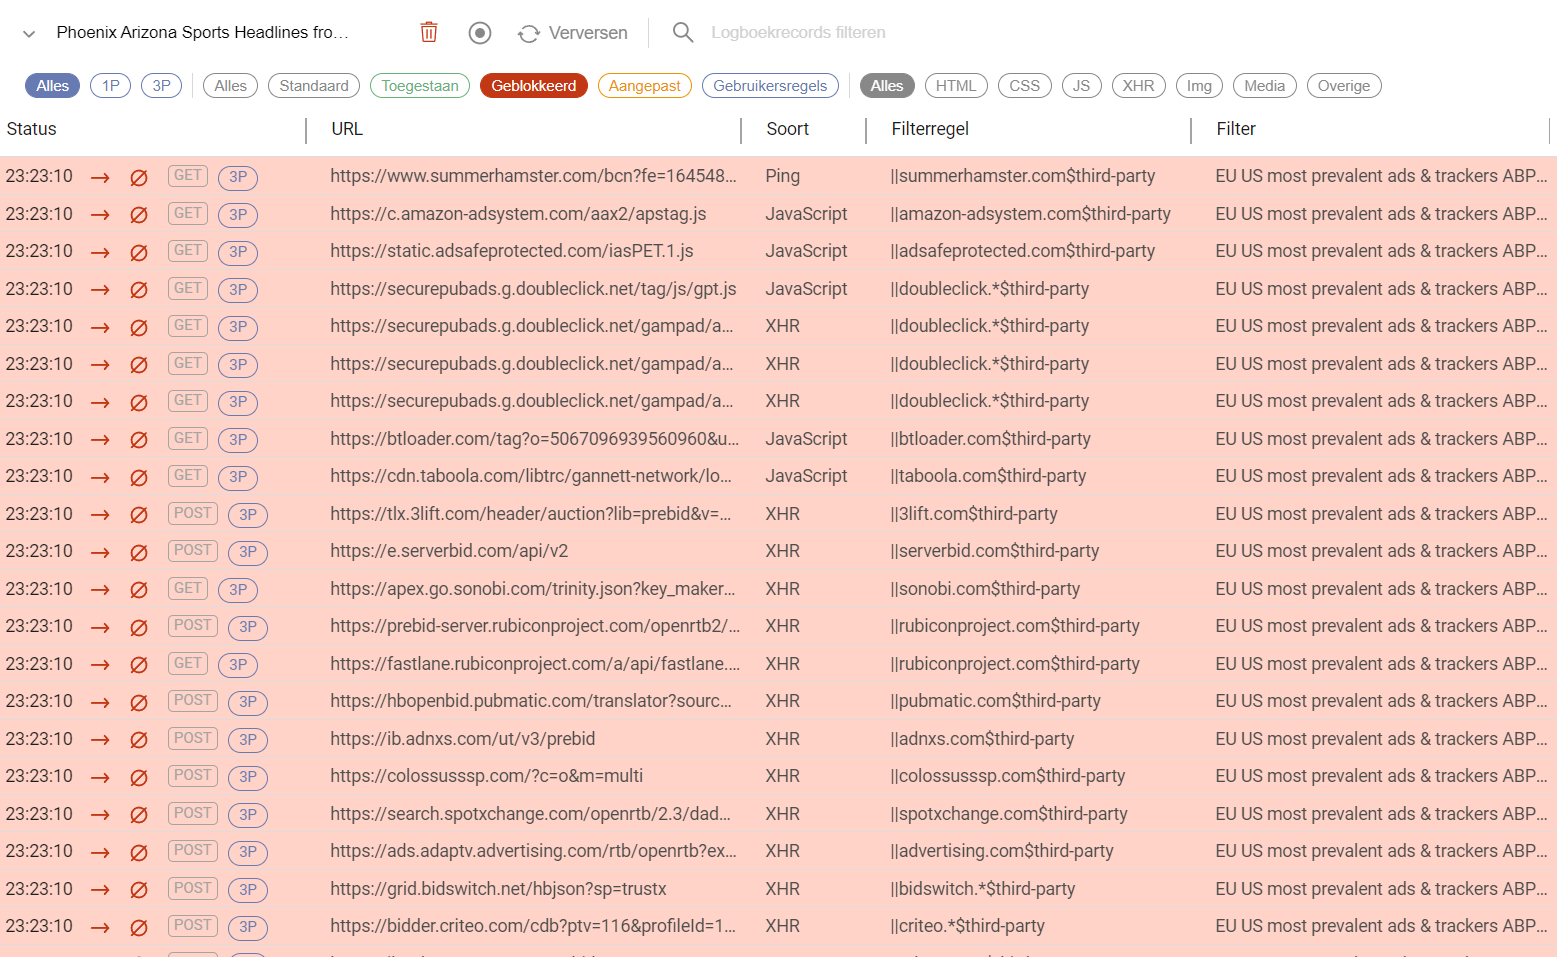This screenshot has width=1557, height=957.
Task: Click the magnifying glass search icon
Action: [x=683, y=32]
